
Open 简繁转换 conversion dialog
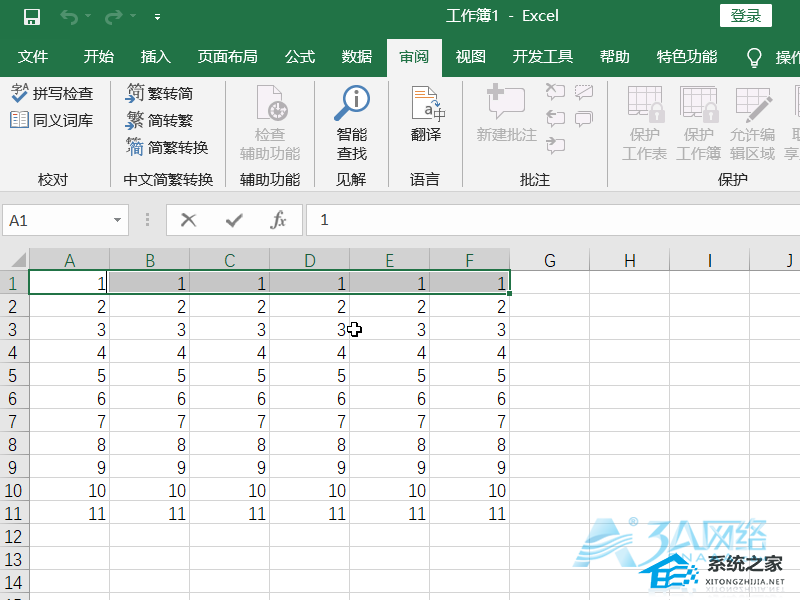tap(167, 147)
